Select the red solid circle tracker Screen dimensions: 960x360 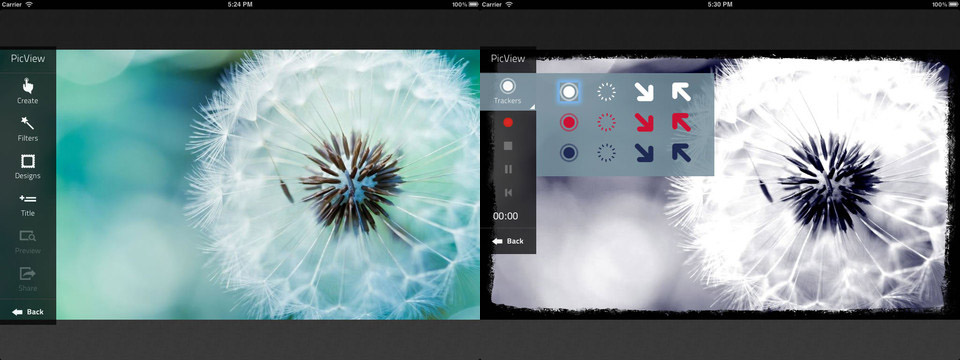click(x=569, y=122)
